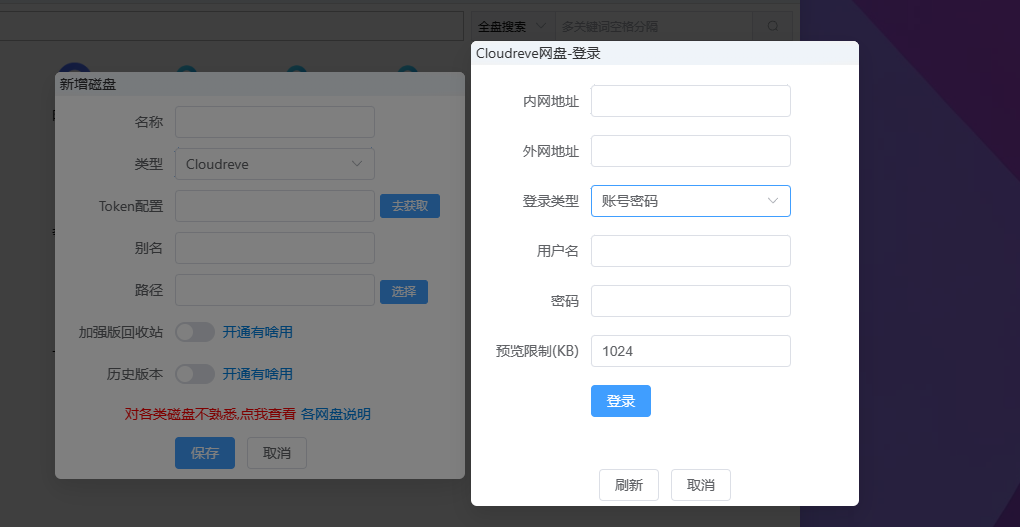This screenshot has height=527, width=1020.
Task: Click the Token配置 input field
Action: [275, 206]
